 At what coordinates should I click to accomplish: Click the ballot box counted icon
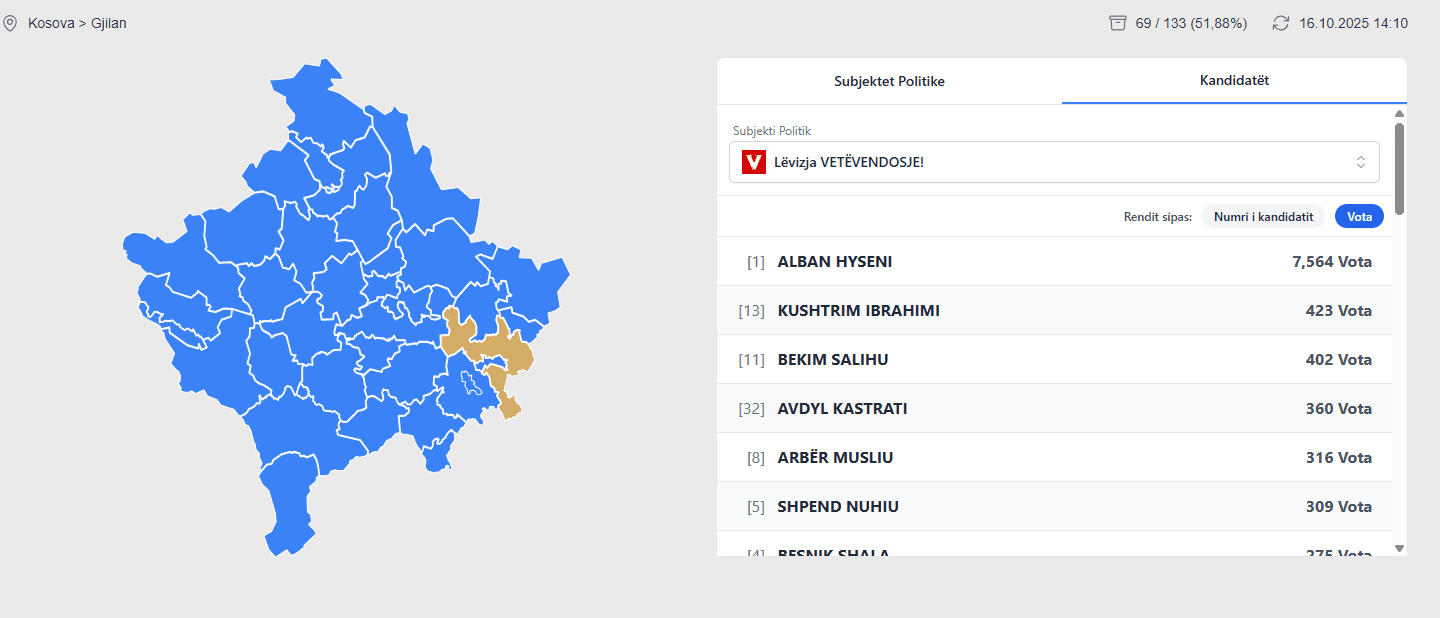[1118, 23]
